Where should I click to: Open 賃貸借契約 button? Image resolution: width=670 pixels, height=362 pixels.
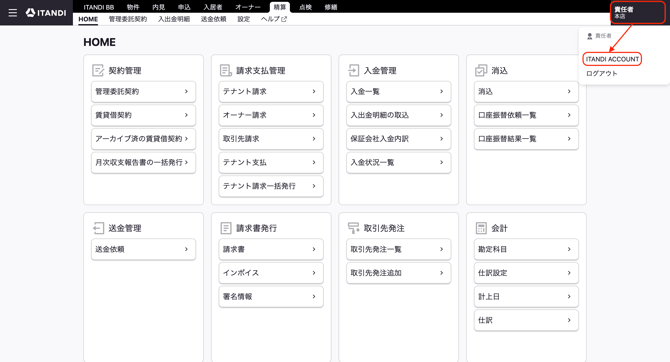point(143,115)
